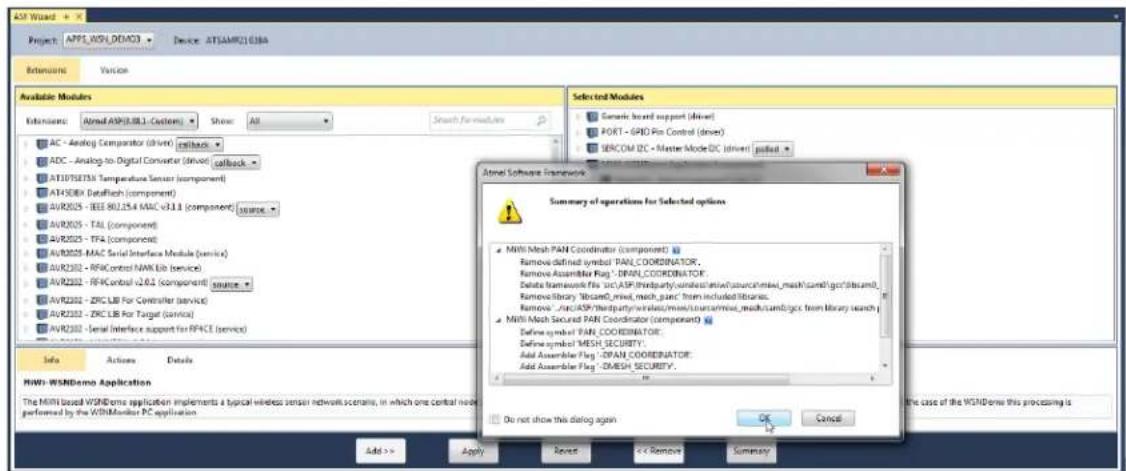Click module icon beside AVR2025-MAC Serial Interface Module
This screenshot has width=1126, height=471.
tap(42, 254)
